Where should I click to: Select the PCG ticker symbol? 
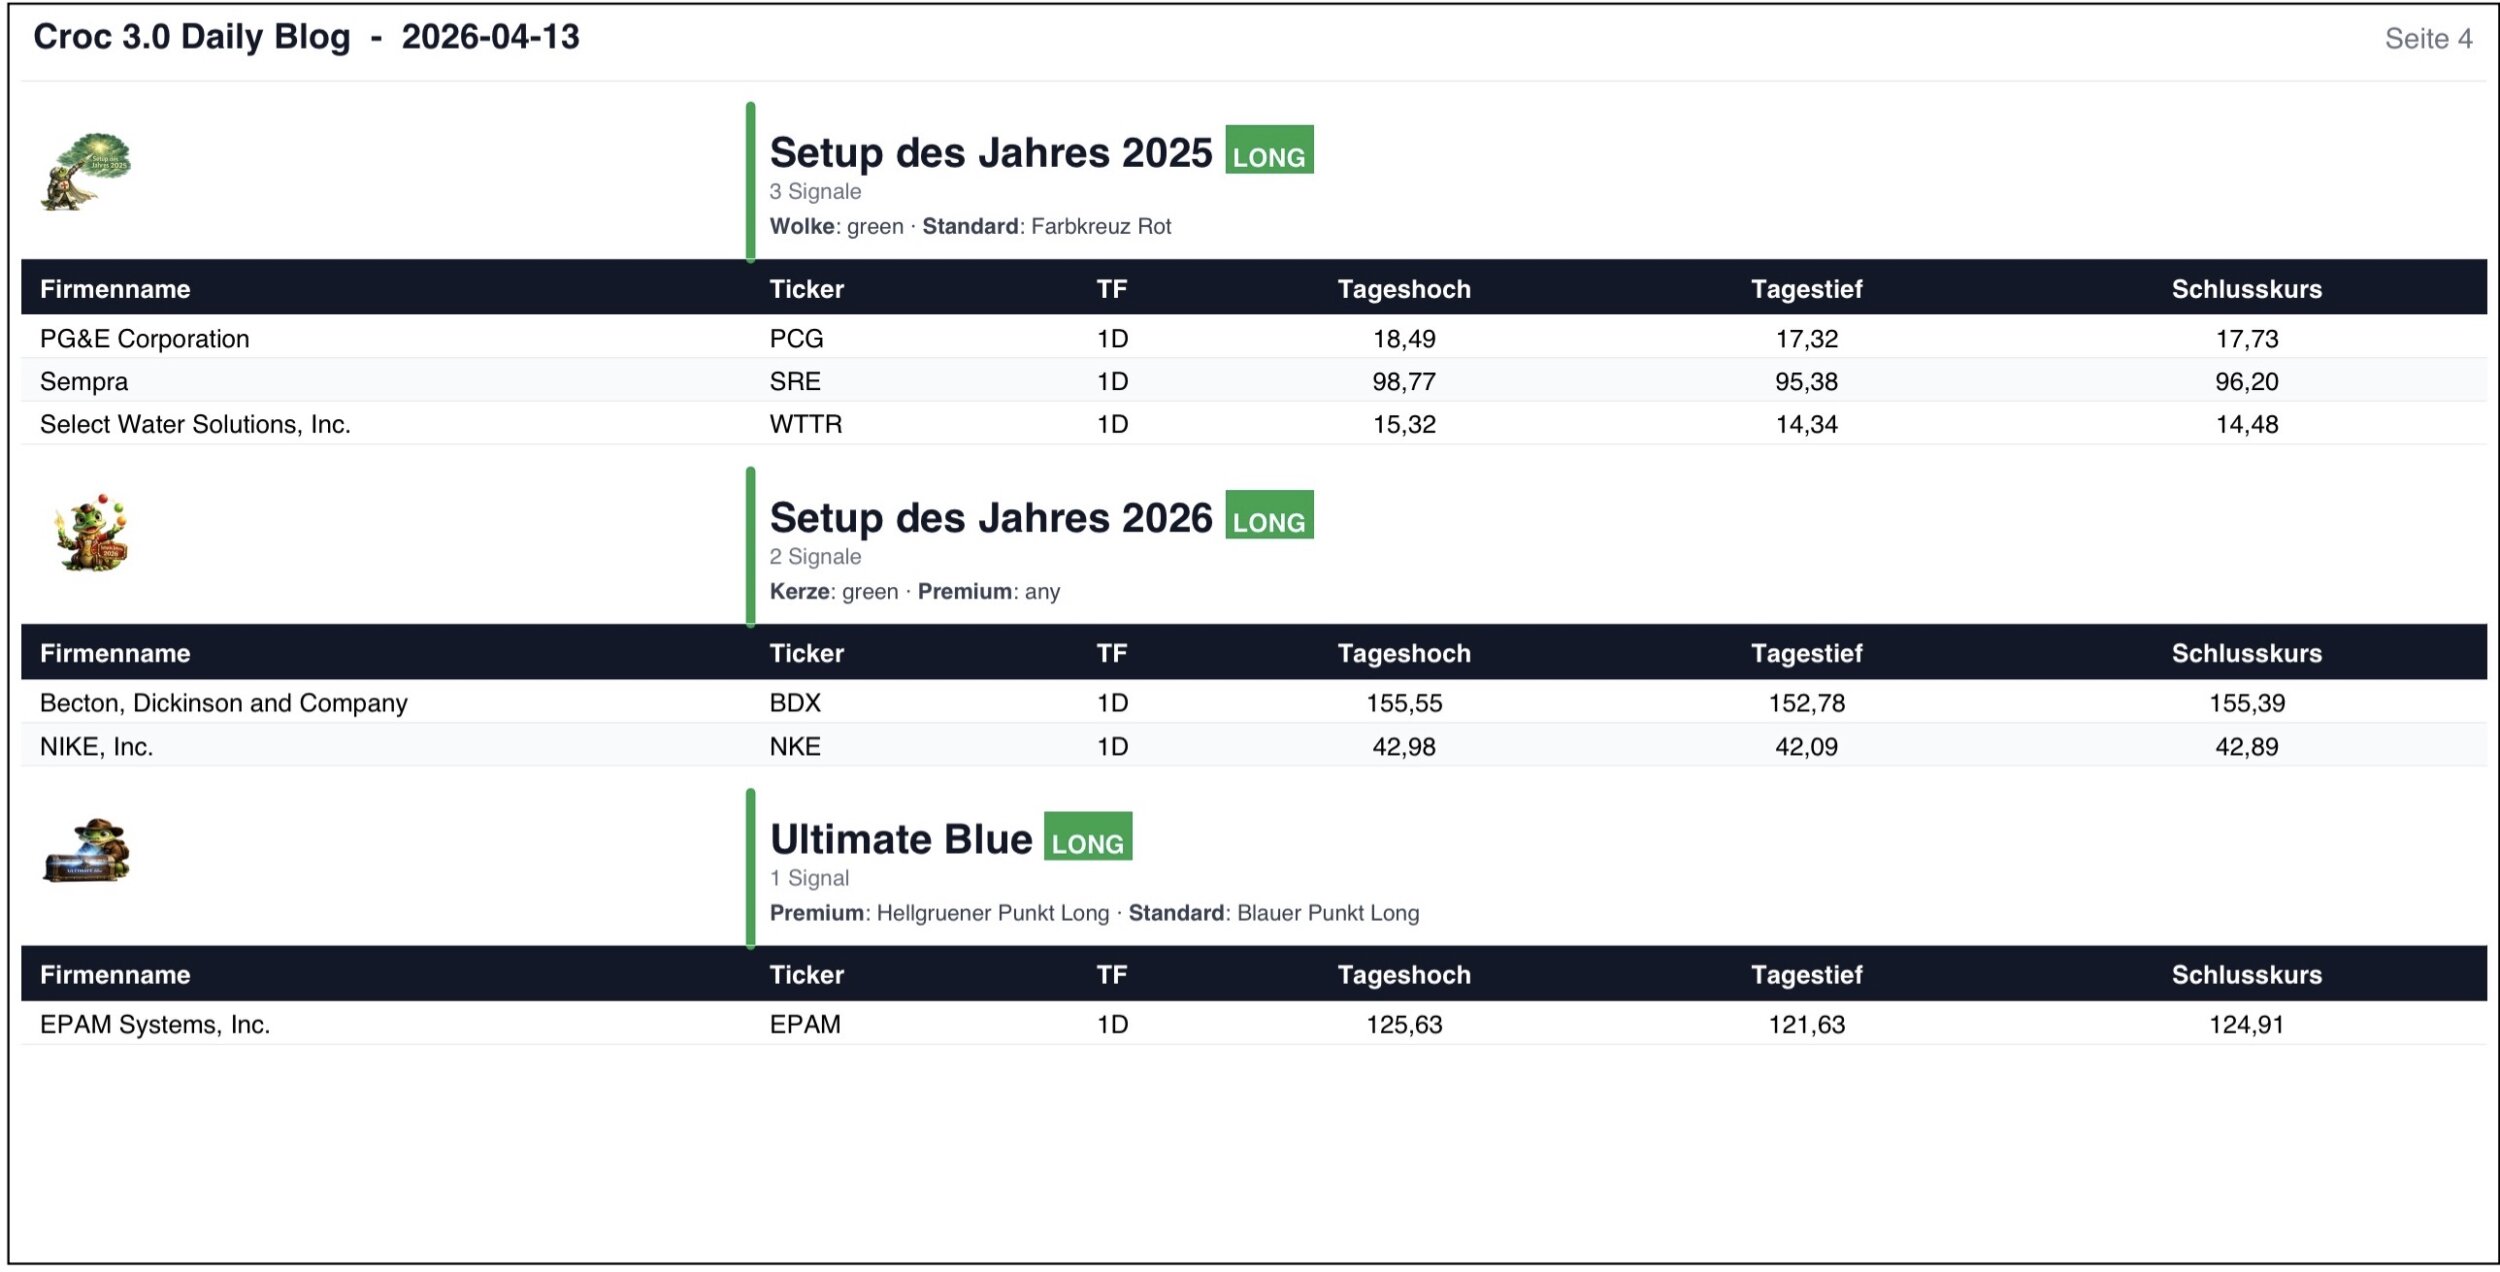pos(796,339)
